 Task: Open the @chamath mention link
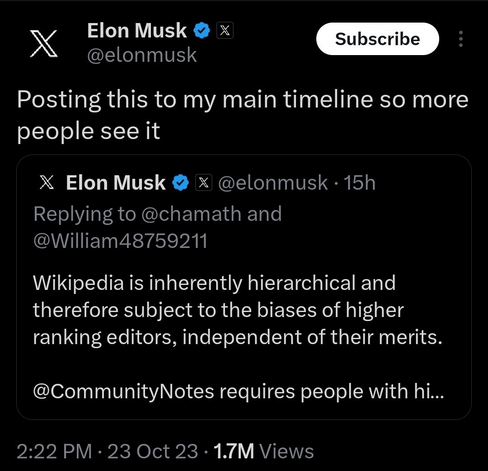[x=191, y=214]
